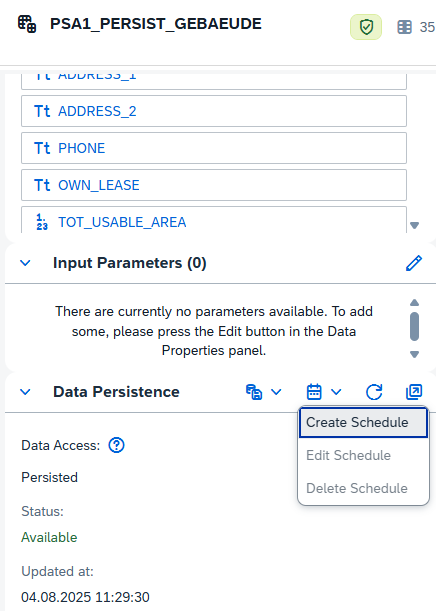This screenshot has height=611, width=436.
Task: Collapse the Input Parameters section
Action: coord(25,263)
